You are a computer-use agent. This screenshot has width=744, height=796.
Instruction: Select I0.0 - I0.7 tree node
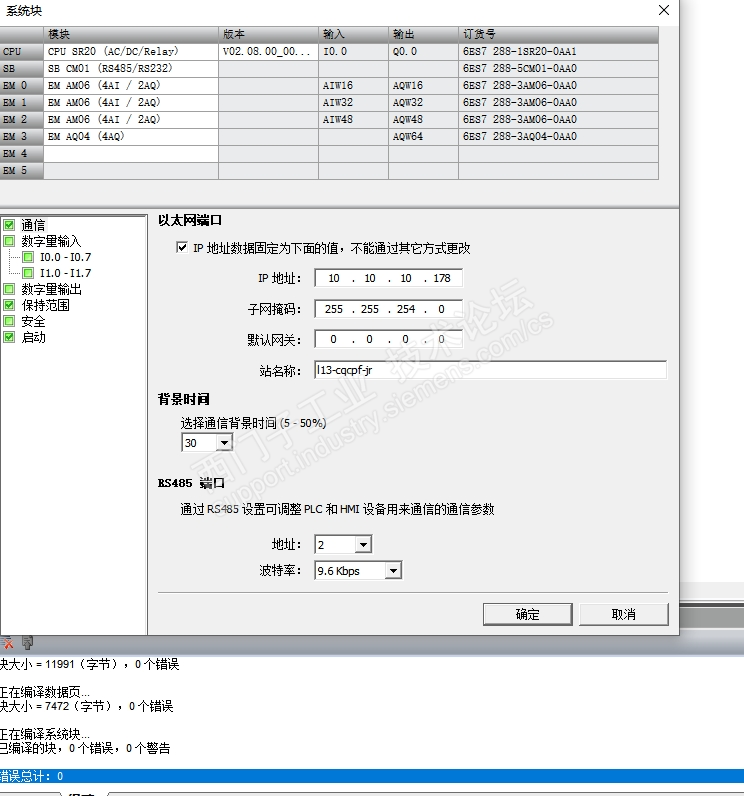(65, 257)
